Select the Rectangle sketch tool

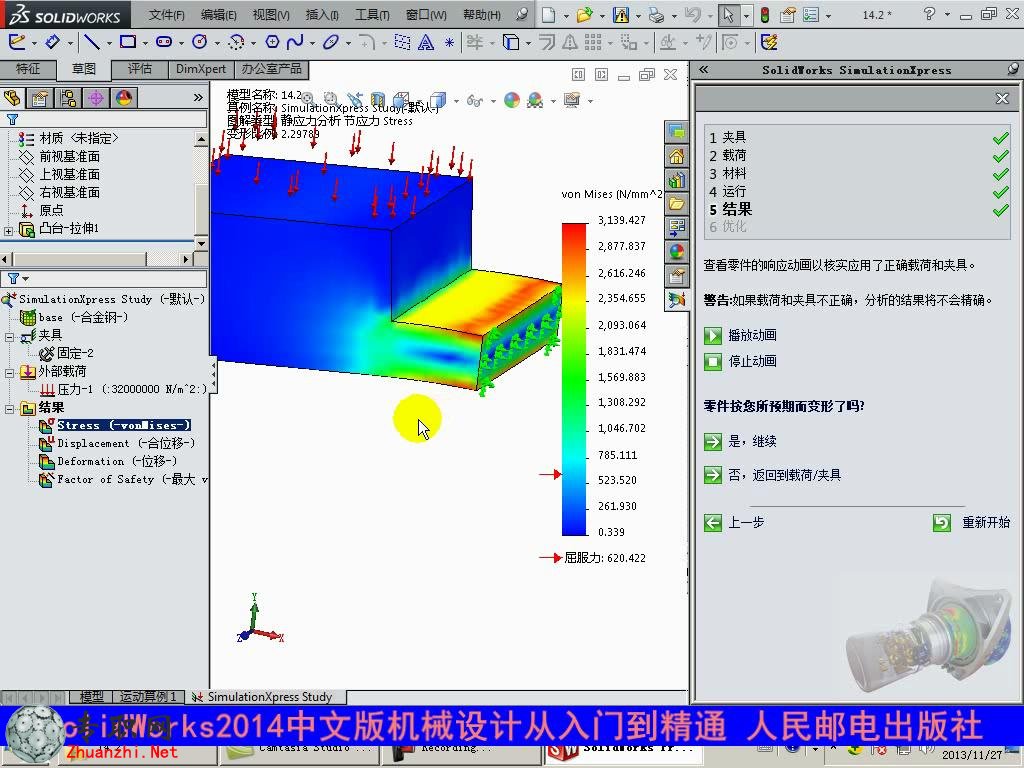point(128,43)
